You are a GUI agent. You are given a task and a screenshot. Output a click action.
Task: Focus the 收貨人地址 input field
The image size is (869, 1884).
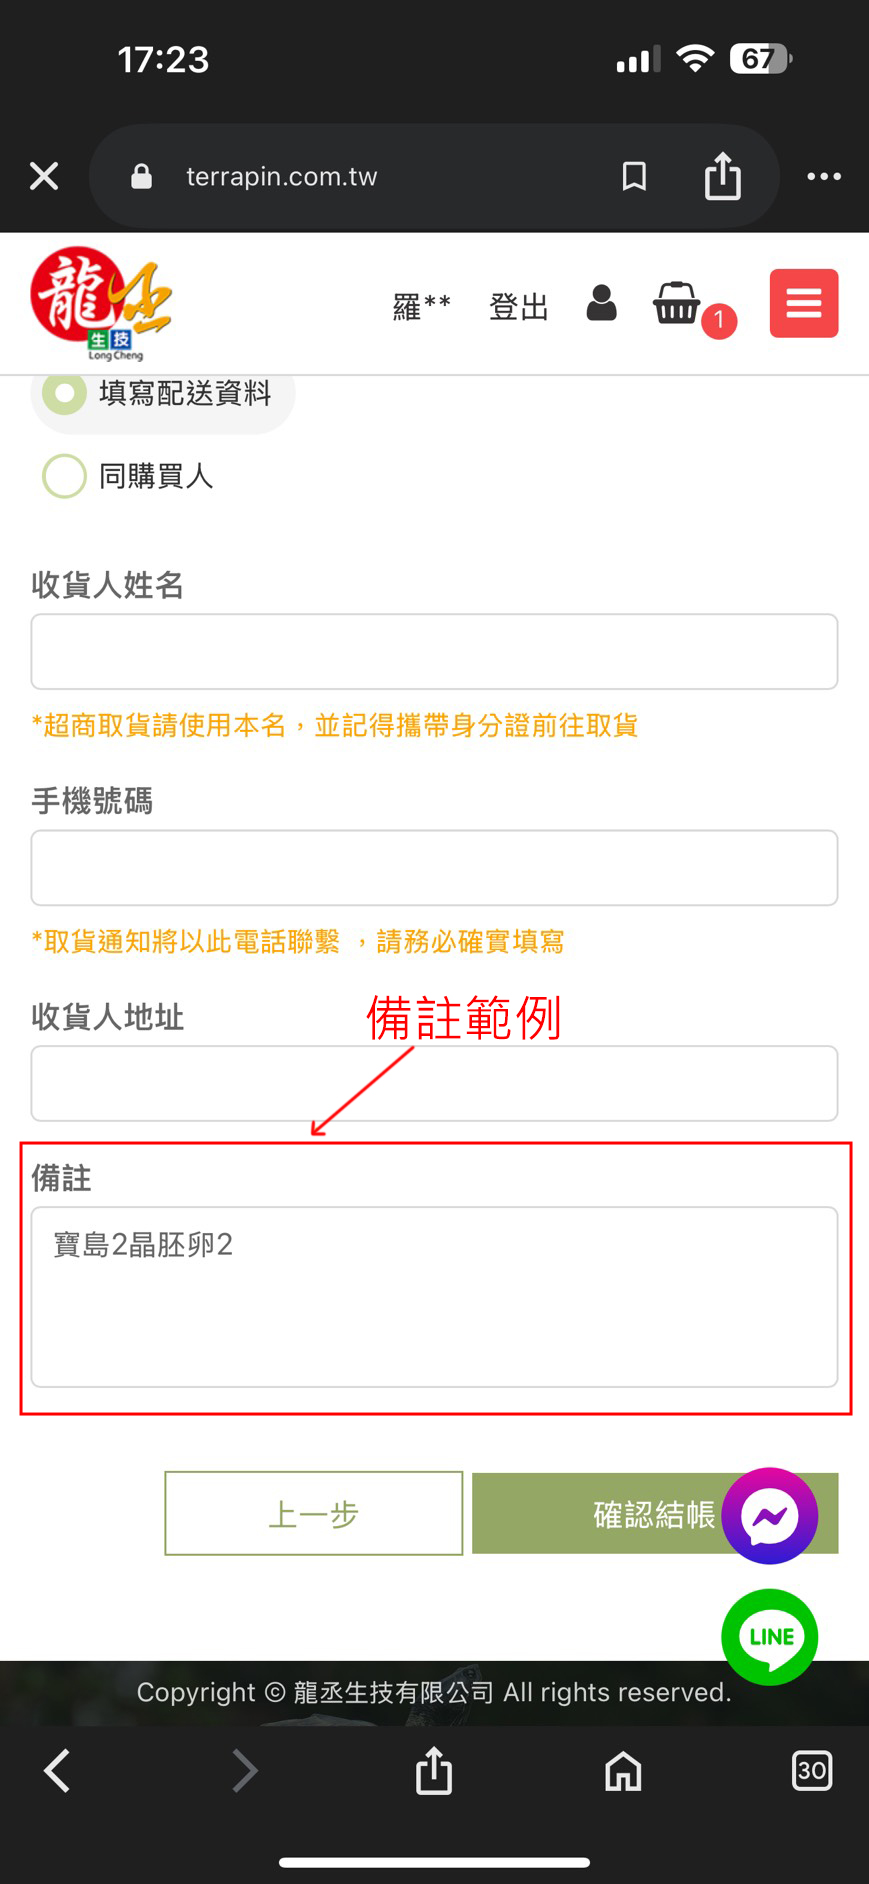pos(434,1084)
